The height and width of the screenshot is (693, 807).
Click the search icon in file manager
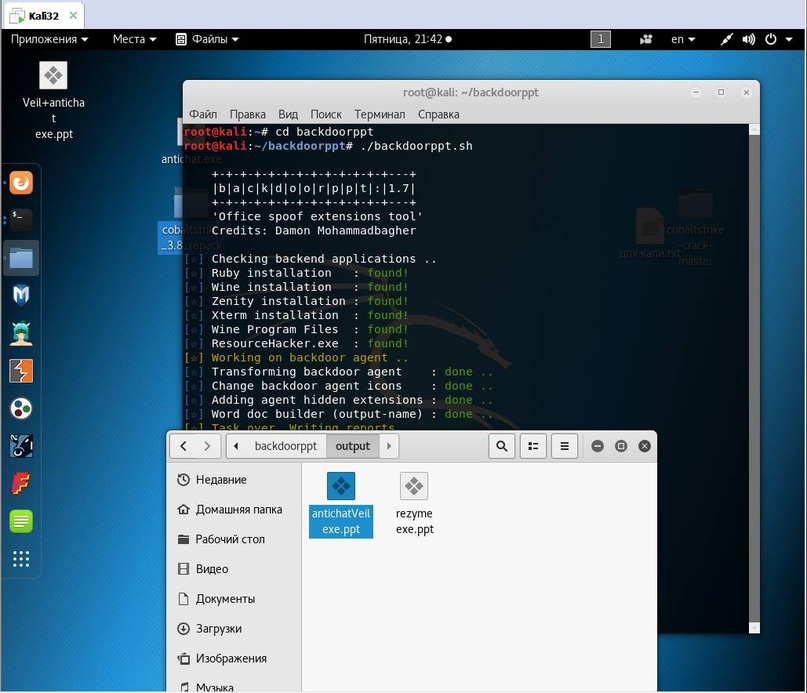click(x=502, y=446)
